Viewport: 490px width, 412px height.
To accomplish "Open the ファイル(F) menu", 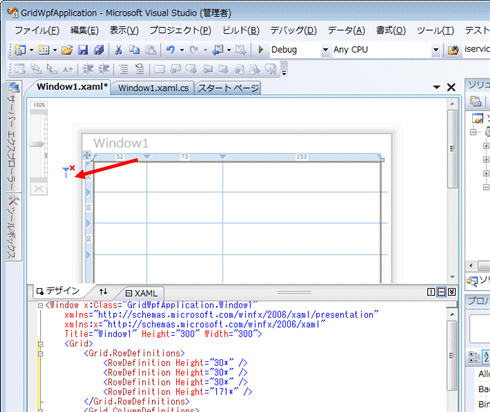I will pos(37,31).
